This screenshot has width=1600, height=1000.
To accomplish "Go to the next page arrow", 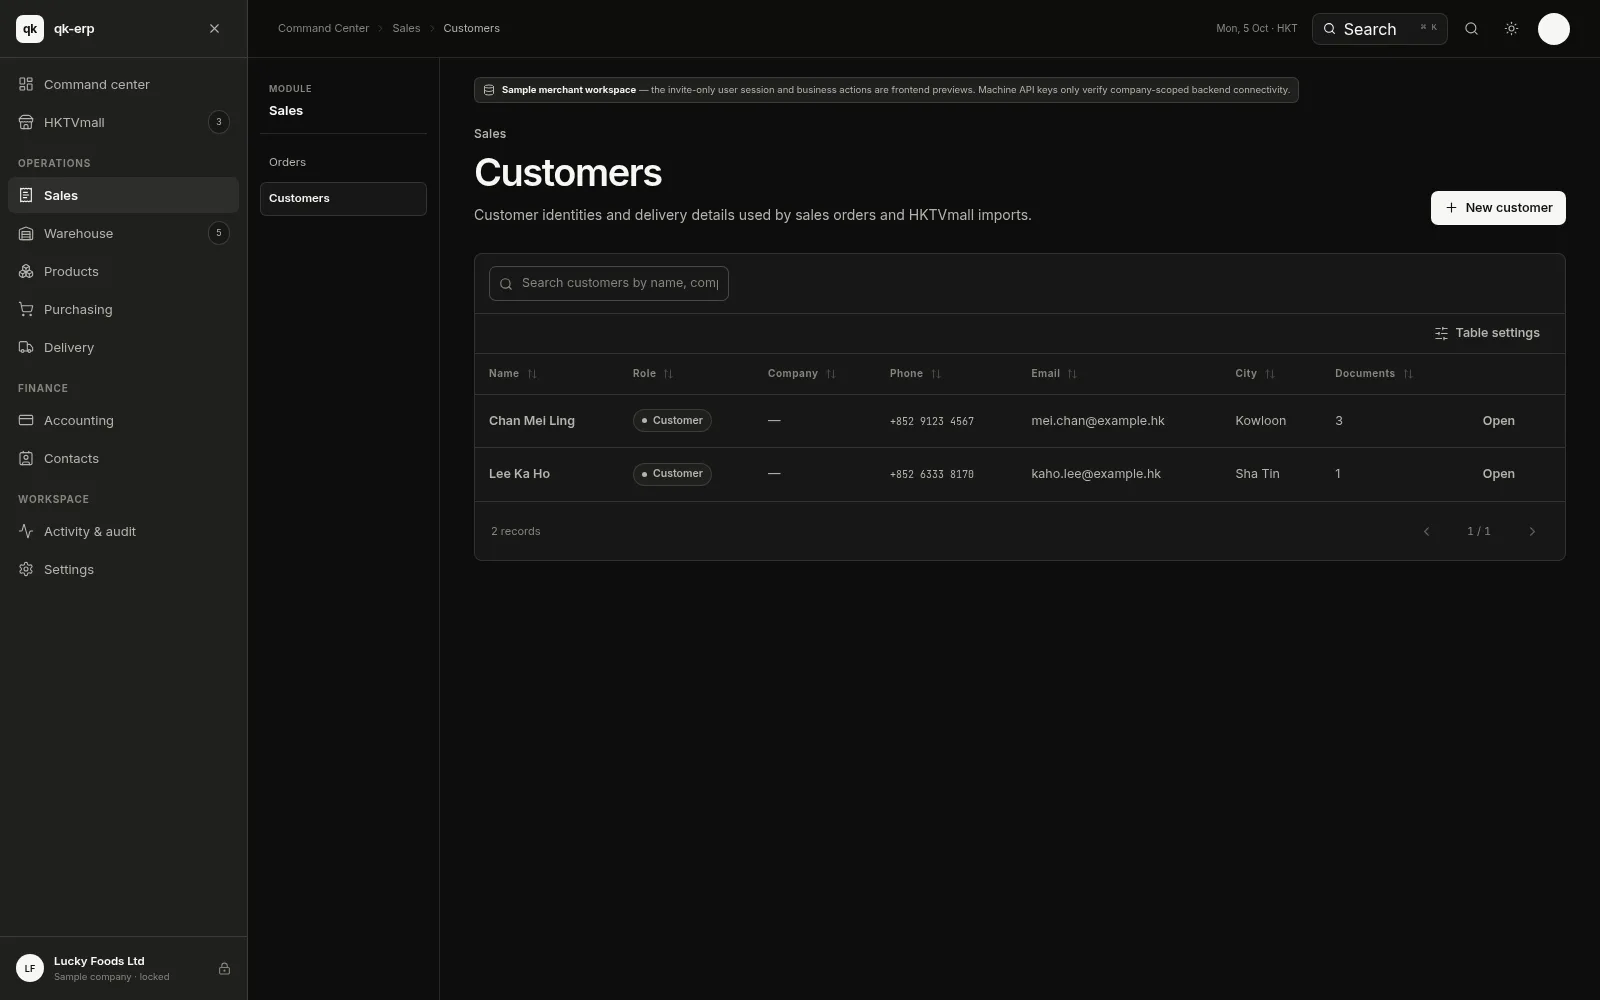I will 1531,532.
